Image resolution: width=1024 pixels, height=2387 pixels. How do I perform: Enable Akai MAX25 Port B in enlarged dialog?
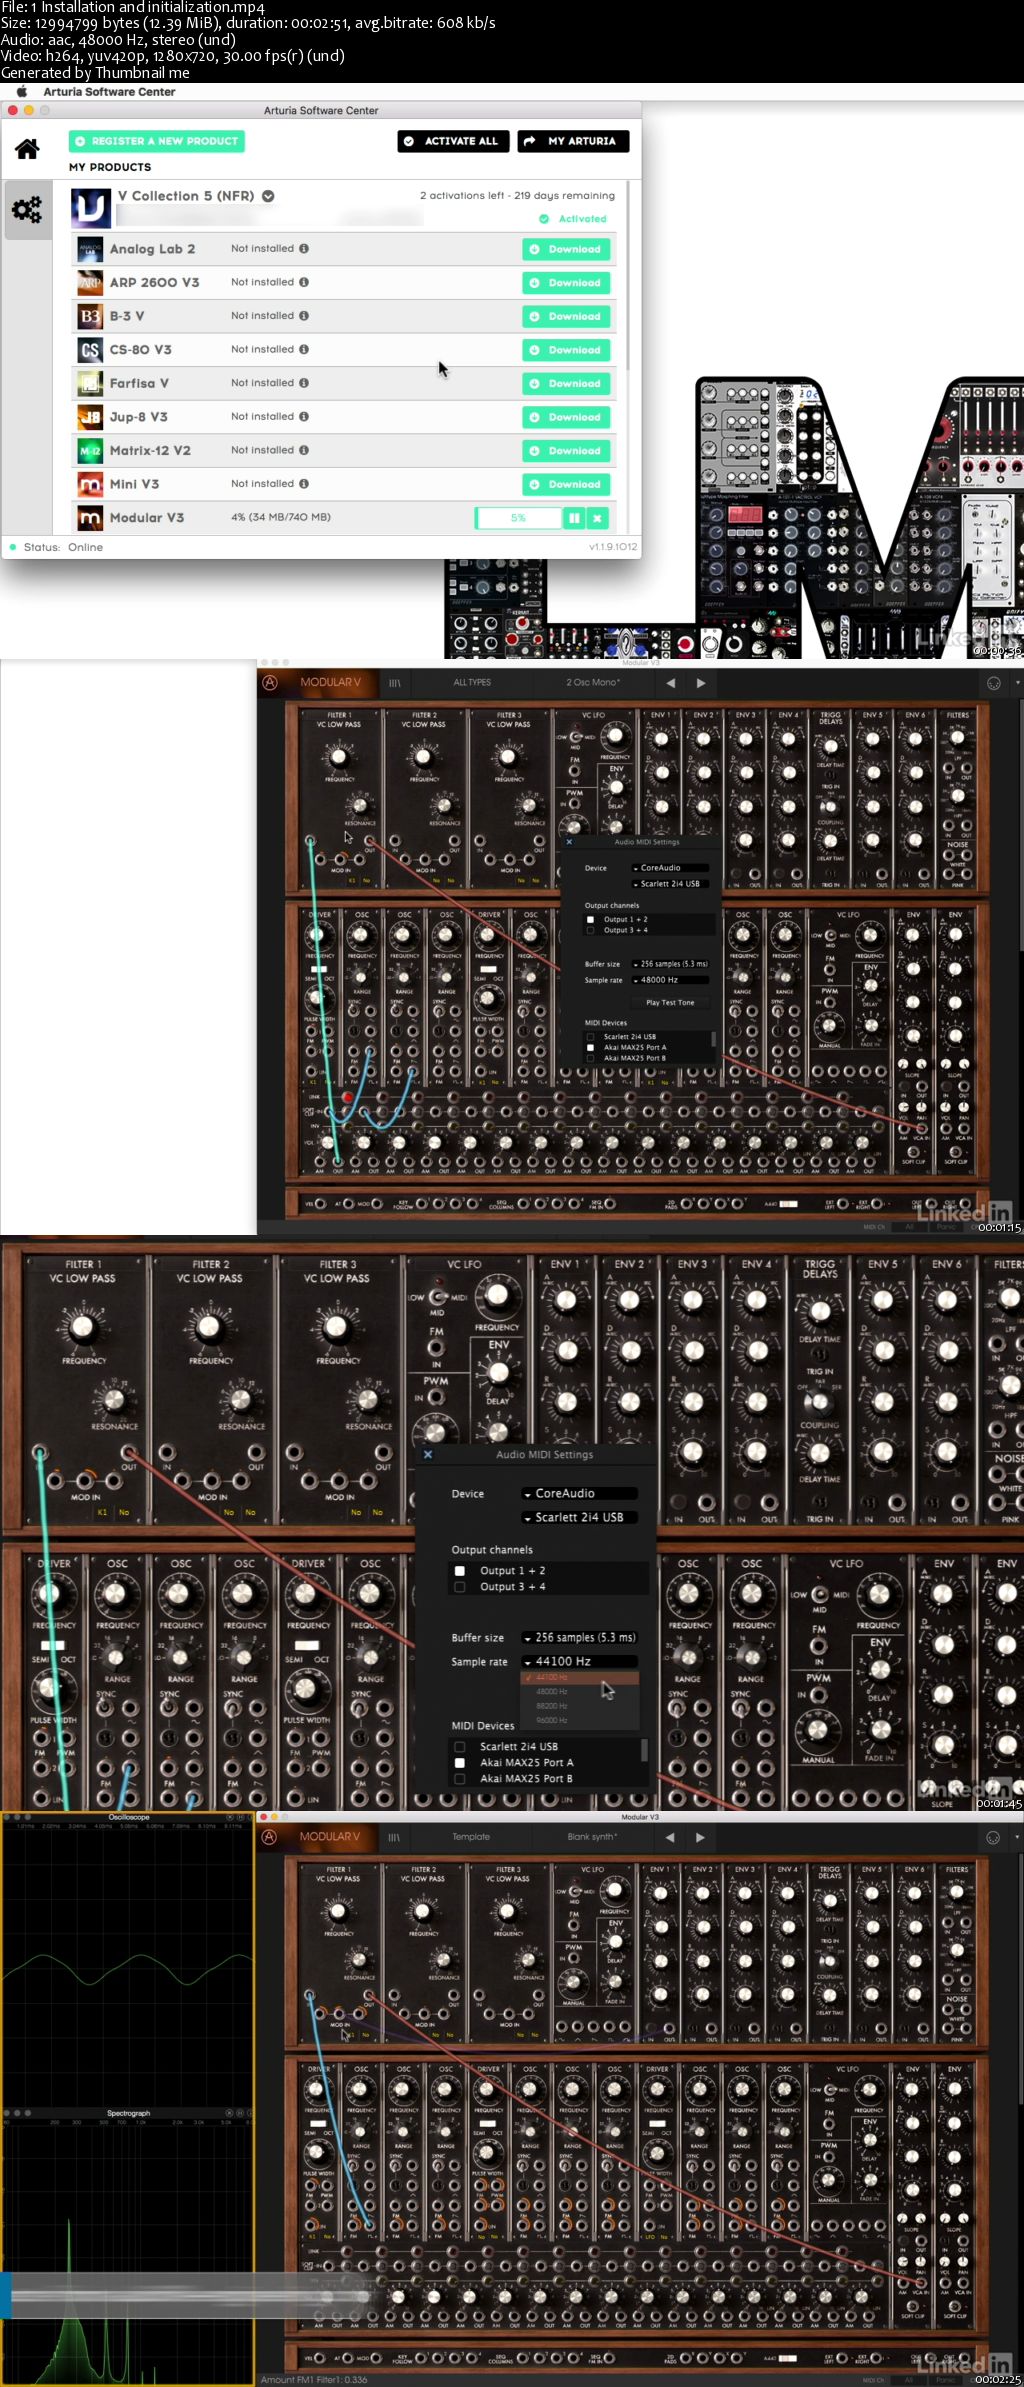click(x=460, y=1779)
